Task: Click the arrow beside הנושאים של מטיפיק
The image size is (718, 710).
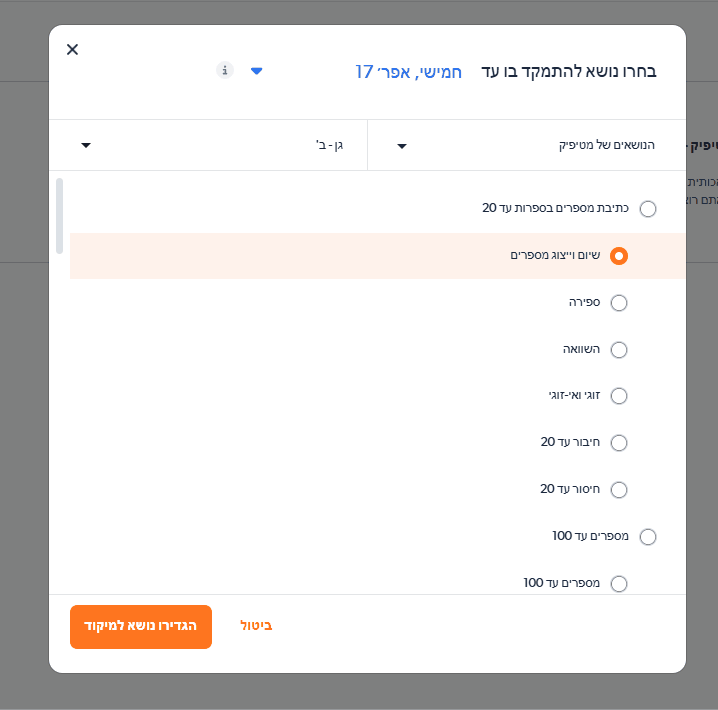Action: (x=402, y=146)
